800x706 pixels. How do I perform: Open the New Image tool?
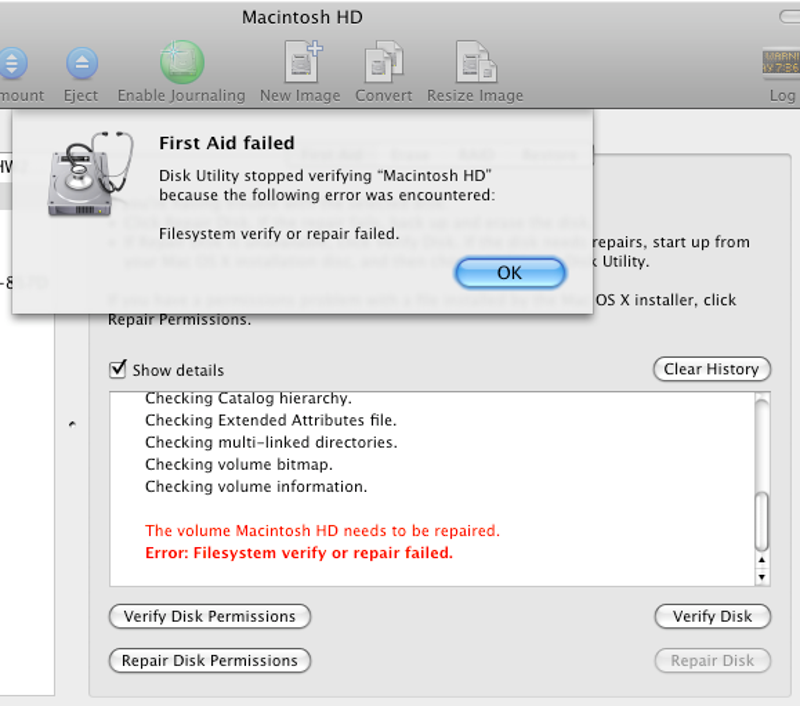303,61
